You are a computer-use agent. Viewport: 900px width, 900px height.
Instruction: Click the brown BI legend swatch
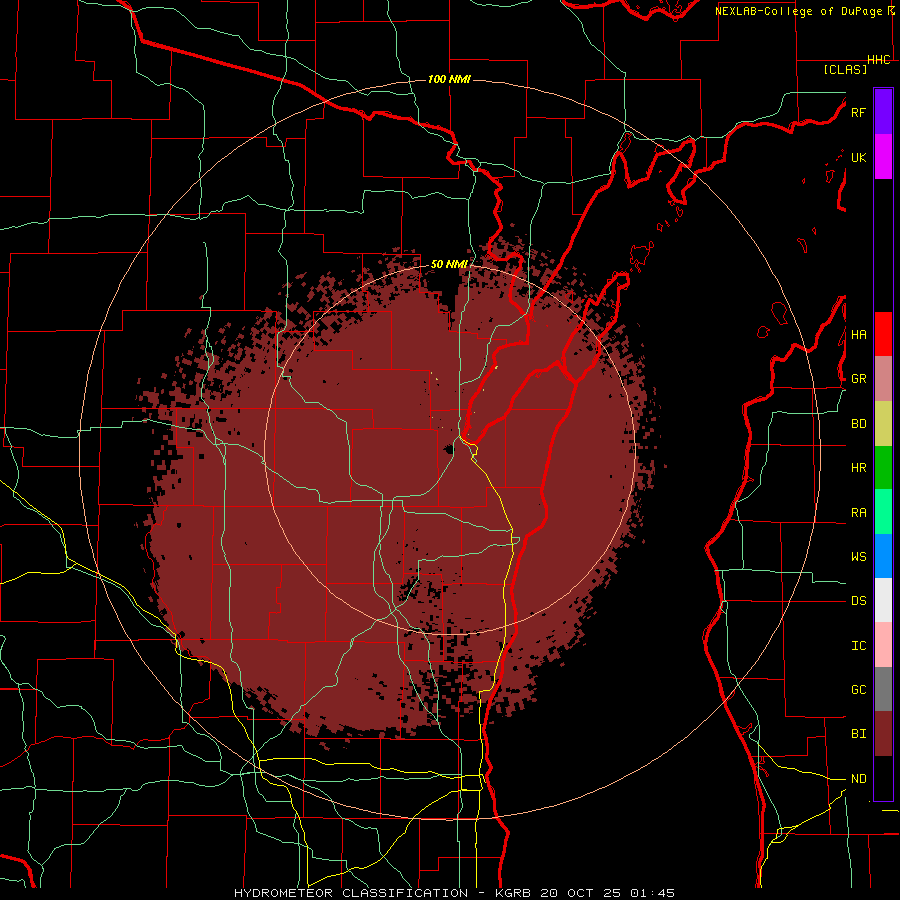click(883, 734)
